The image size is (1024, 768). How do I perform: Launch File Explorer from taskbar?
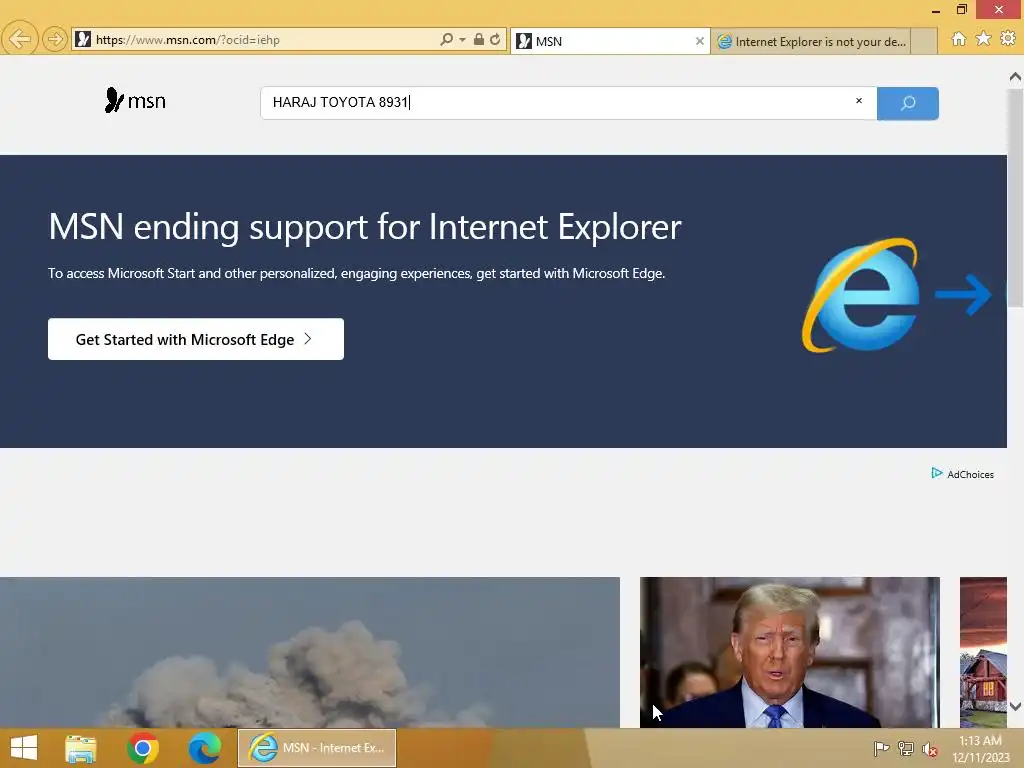pos(81,748)
